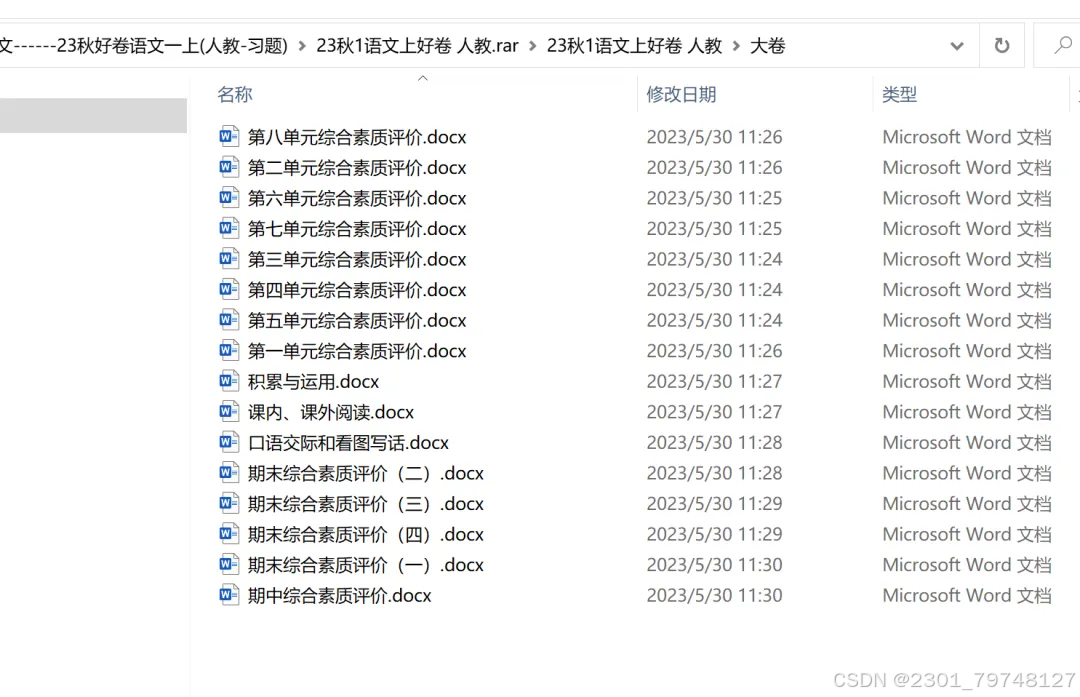Image resolution: width=1080 pixels, height=697 pixels.
Task: Click the Word icon of 期中综合素质评价.docx
Action: point(229,594)
